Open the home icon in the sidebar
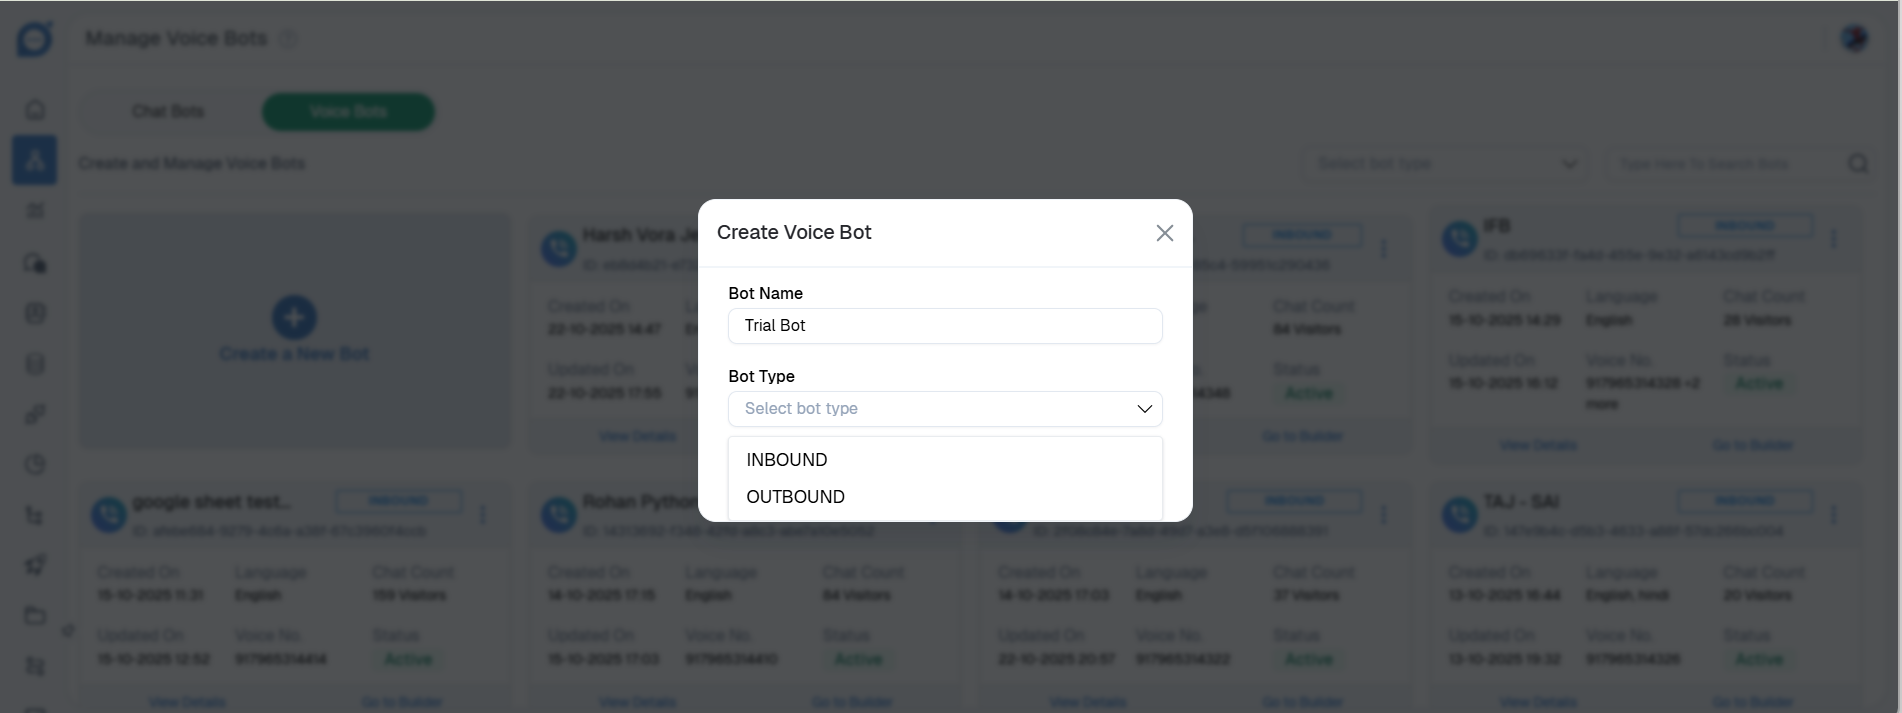The height and width of the screenshot is (713, 1902). [35, 110]
